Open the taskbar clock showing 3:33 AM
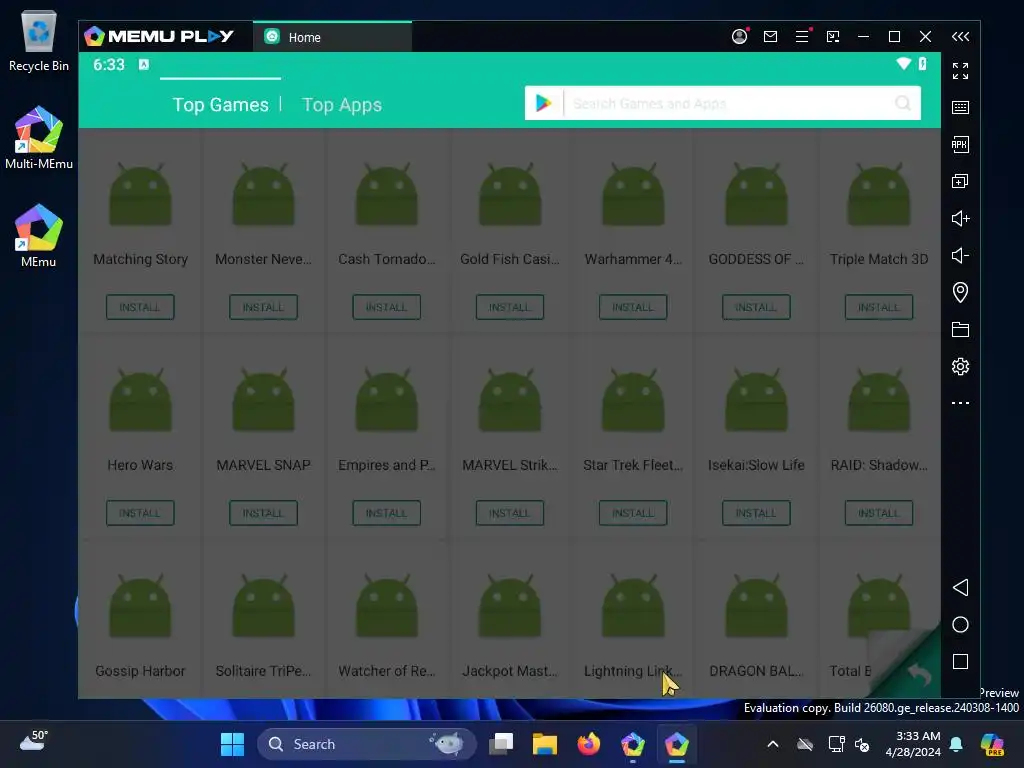Image resolution: width=1024 pixels, height=768 pixels. pyautogui.click(x=913, y=744)
